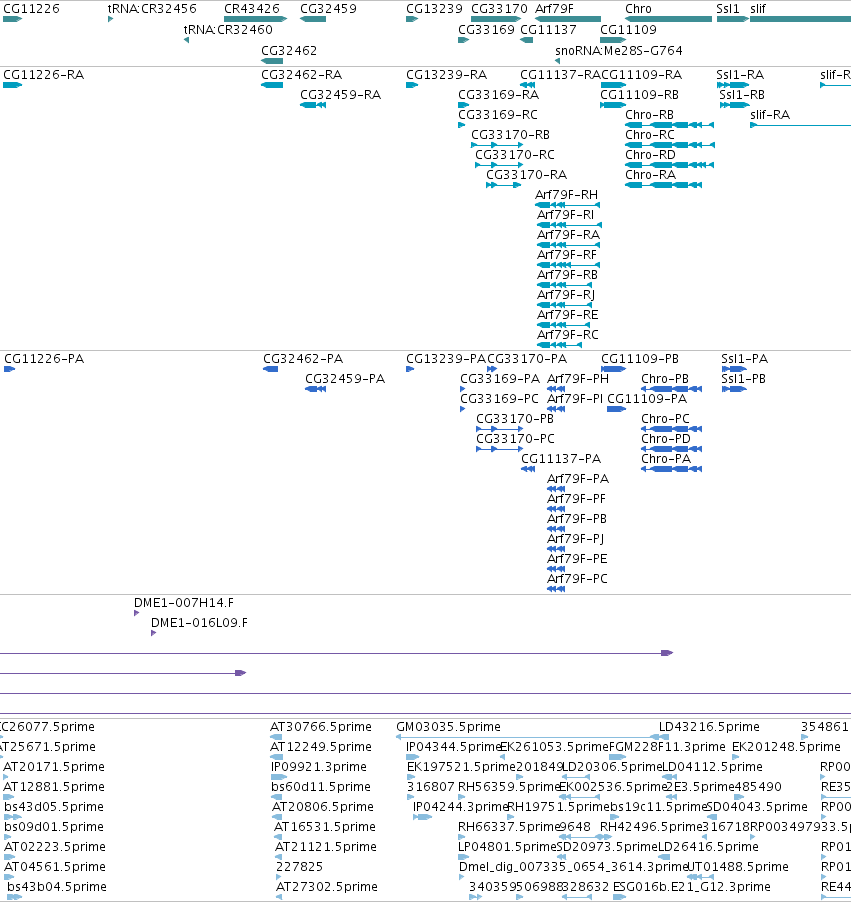
Task: Select the Arf79F gene label in top track
Action: pos(554,9)
